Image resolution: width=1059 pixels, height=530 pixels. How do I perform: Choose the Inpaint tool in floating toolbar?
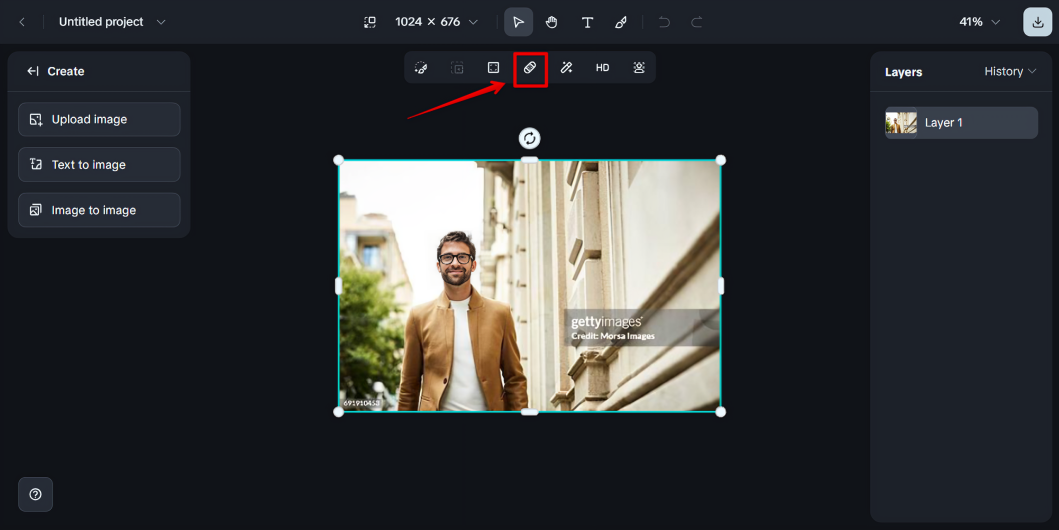pos(421,68)
